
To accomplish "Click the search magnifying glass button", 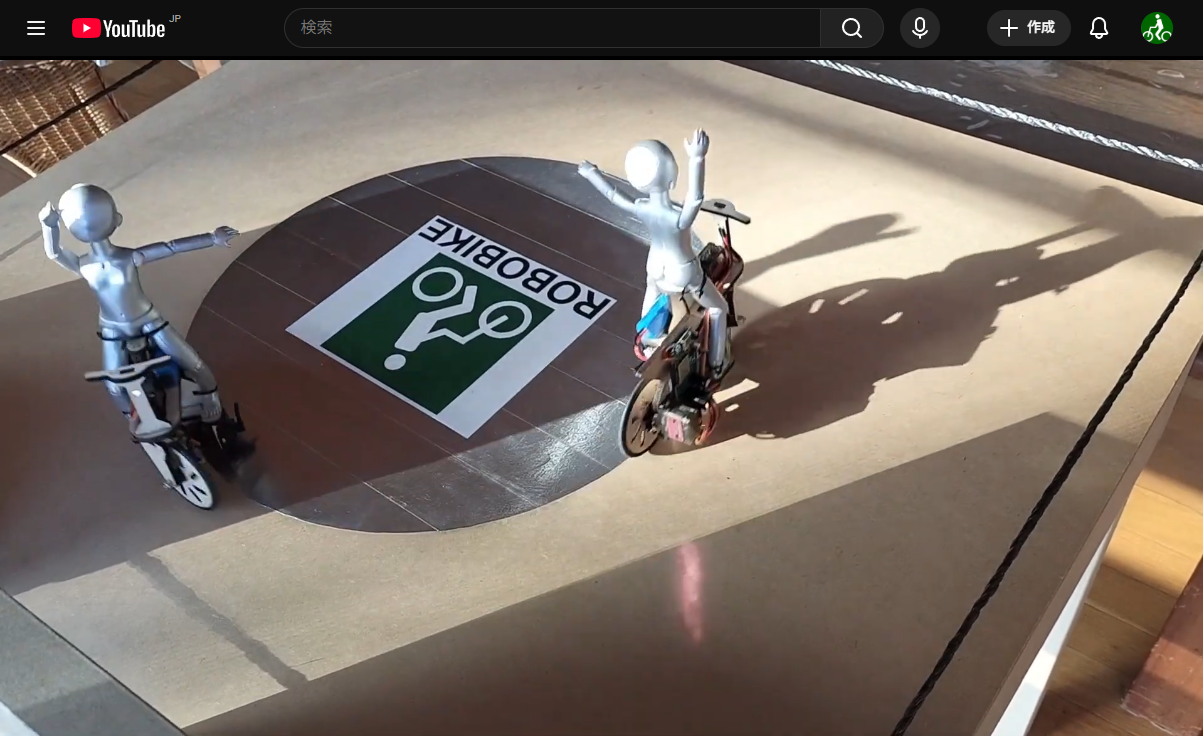I will pyautogui.click(x=851, y=28).
